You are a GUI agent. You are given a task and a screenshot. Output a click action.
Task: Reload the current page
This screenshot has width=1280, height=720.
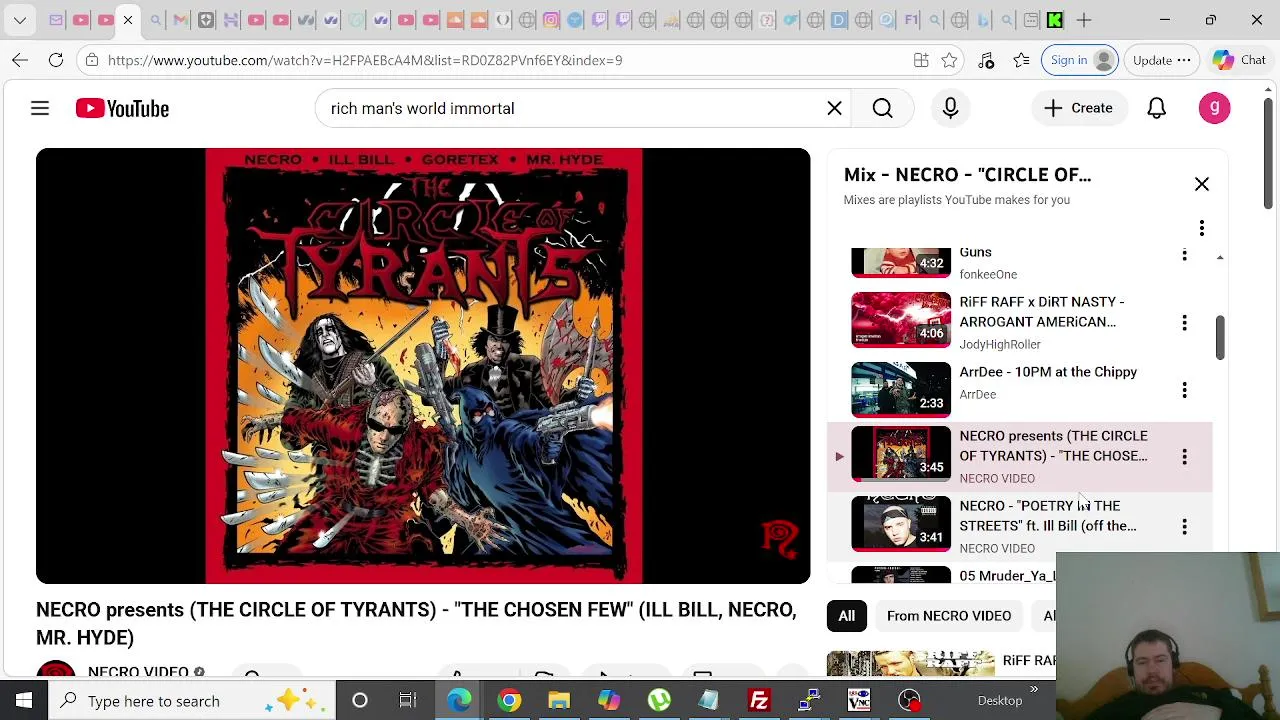(56, 60)
